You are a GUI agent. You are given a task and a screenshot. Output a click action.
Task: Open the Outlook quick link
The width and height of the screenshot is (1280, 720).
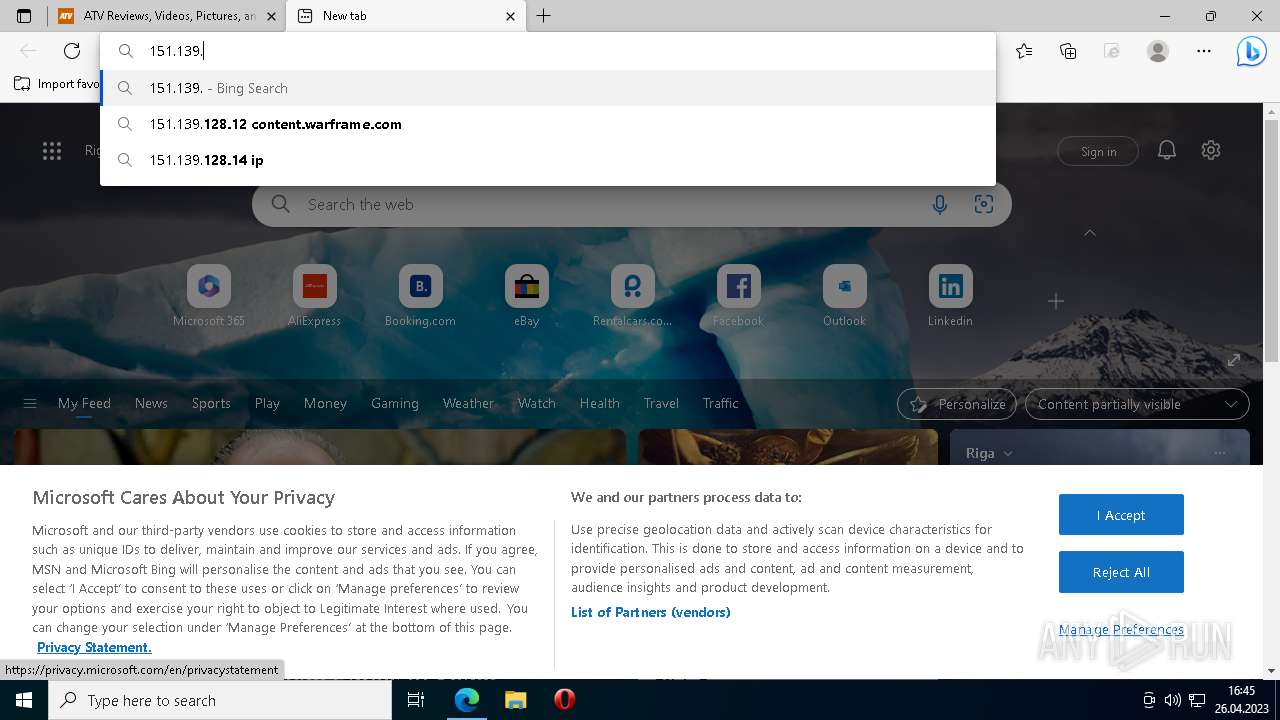[845, 296]
